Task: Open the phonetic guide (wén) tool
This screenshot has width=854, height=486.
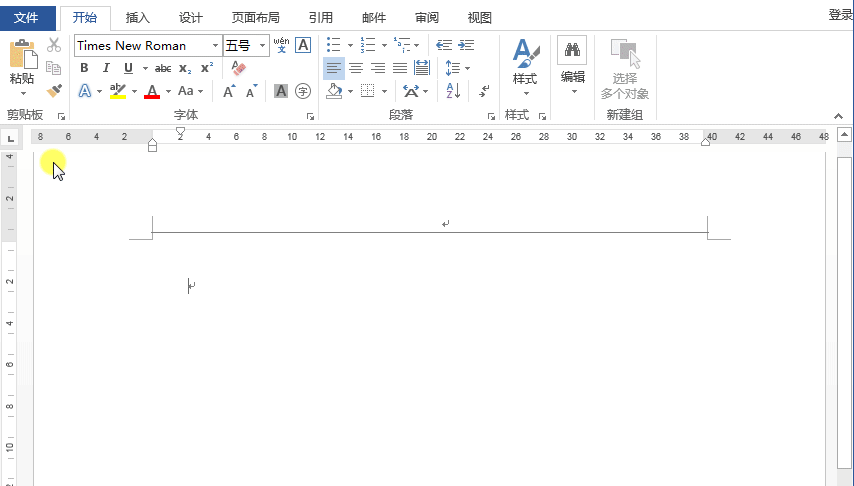Action: (281, 45)
